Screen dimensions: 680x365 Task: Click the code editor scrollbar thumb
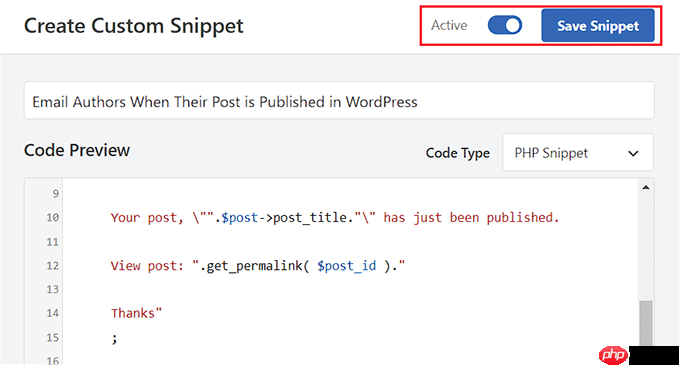[x=646, y=324]
